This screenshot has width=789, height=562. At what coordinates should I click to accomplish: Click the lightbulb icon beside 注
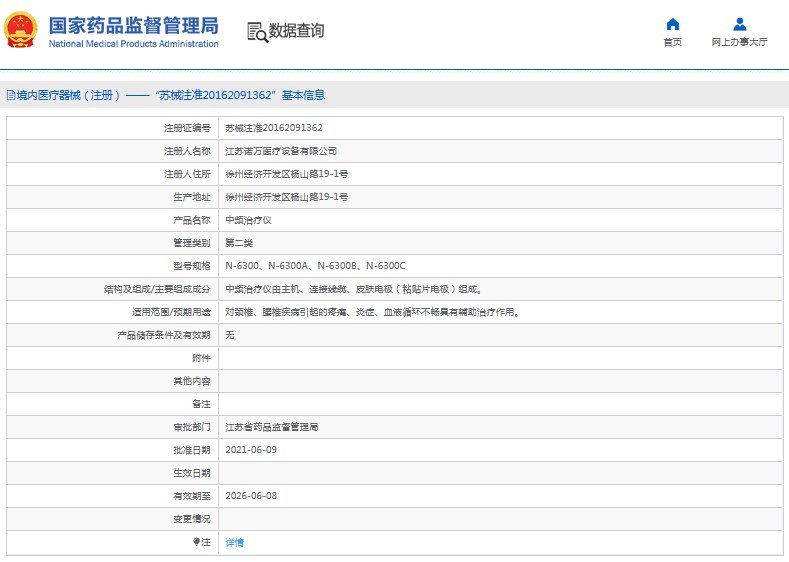[x=196, y=542]
